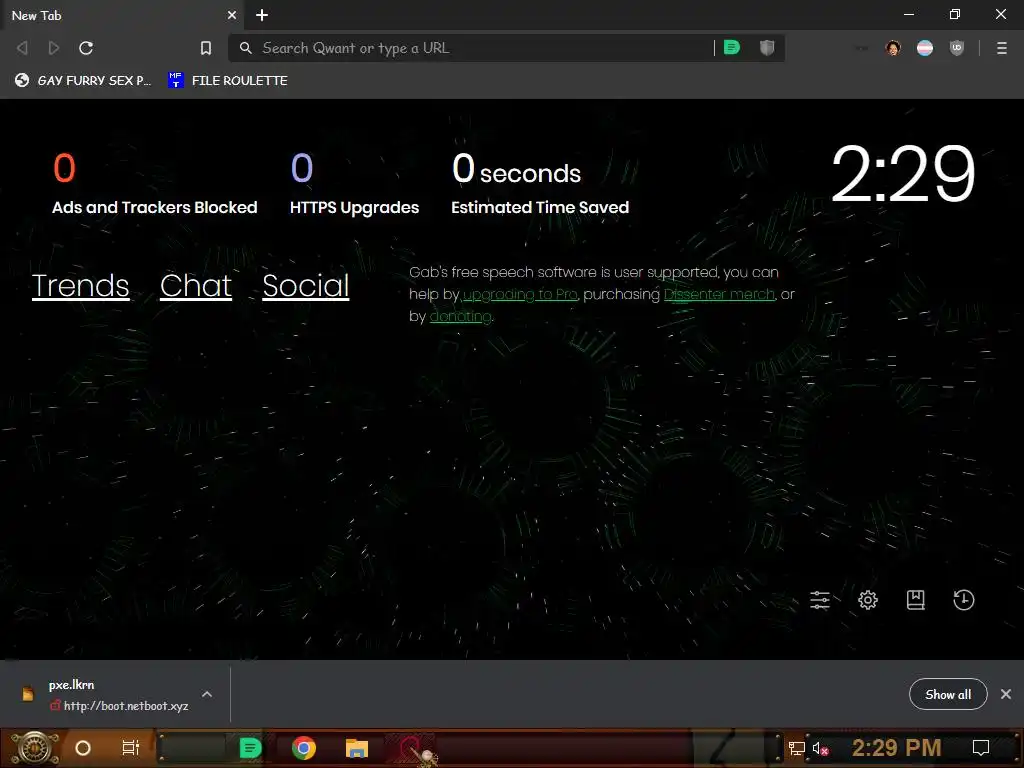Viewport: 1024px width, 768px height.
Task: Click the search magnifier icon in address bar
Action: [x=246, y=48]
